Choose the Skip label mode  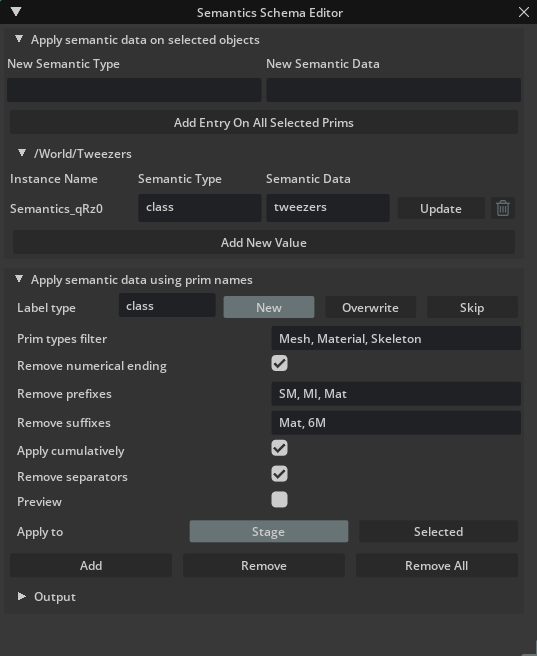click(472, 308)
